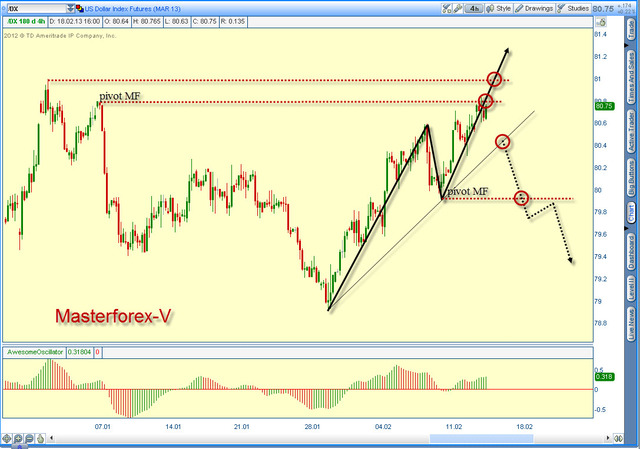The width and height of the screenshot is (640, 449).
Task: Click the small icon above price axis
Action: click(x=601, y=22)
